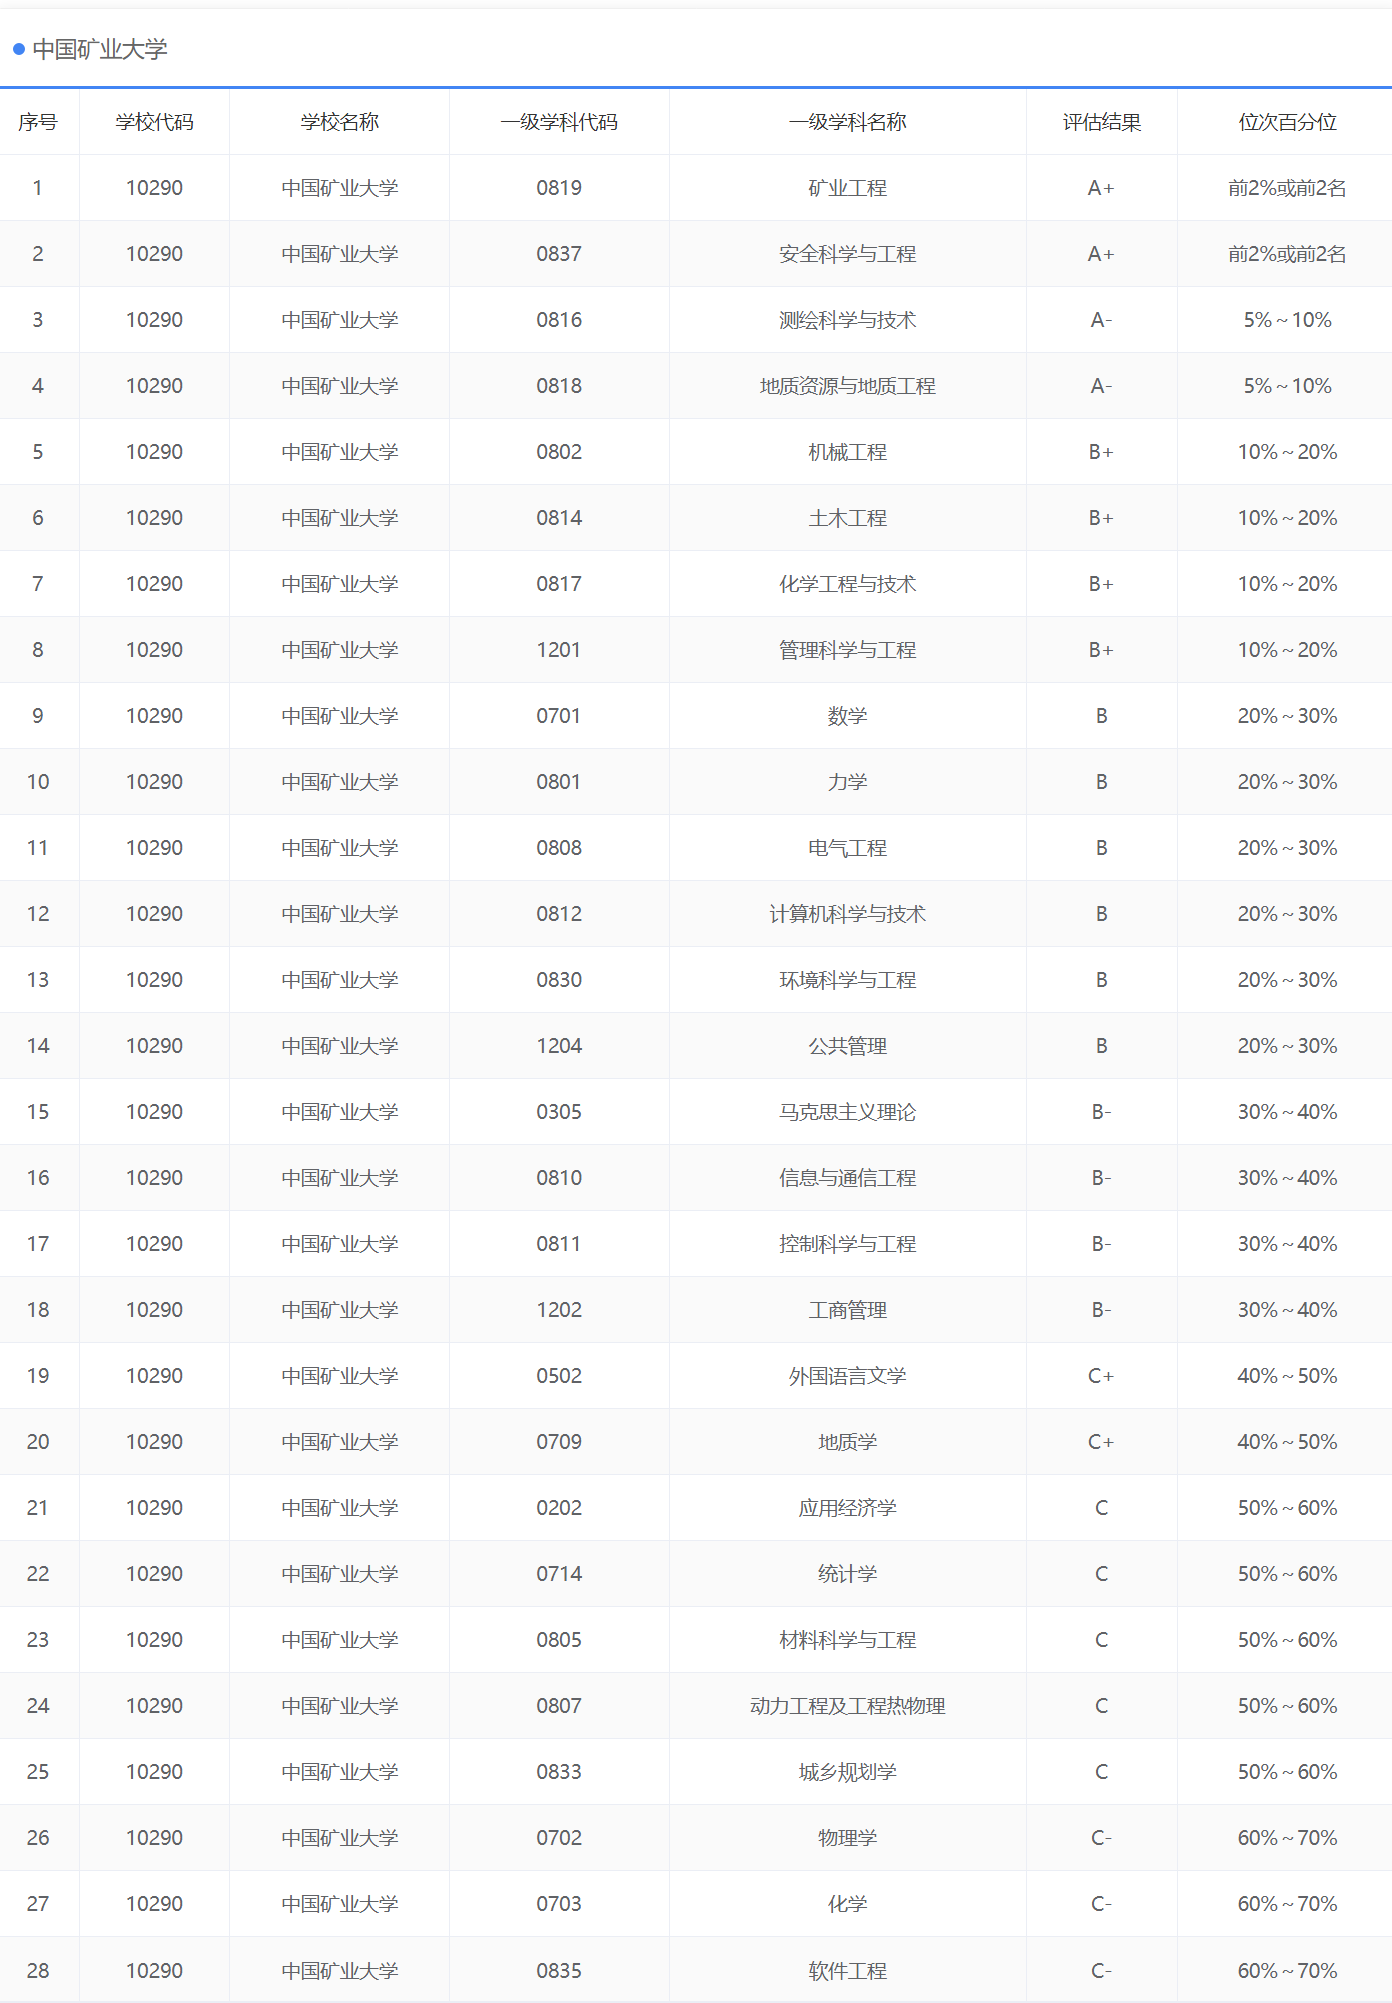Select the 动力工程及工程热物理 cell

coord(847,1706)
